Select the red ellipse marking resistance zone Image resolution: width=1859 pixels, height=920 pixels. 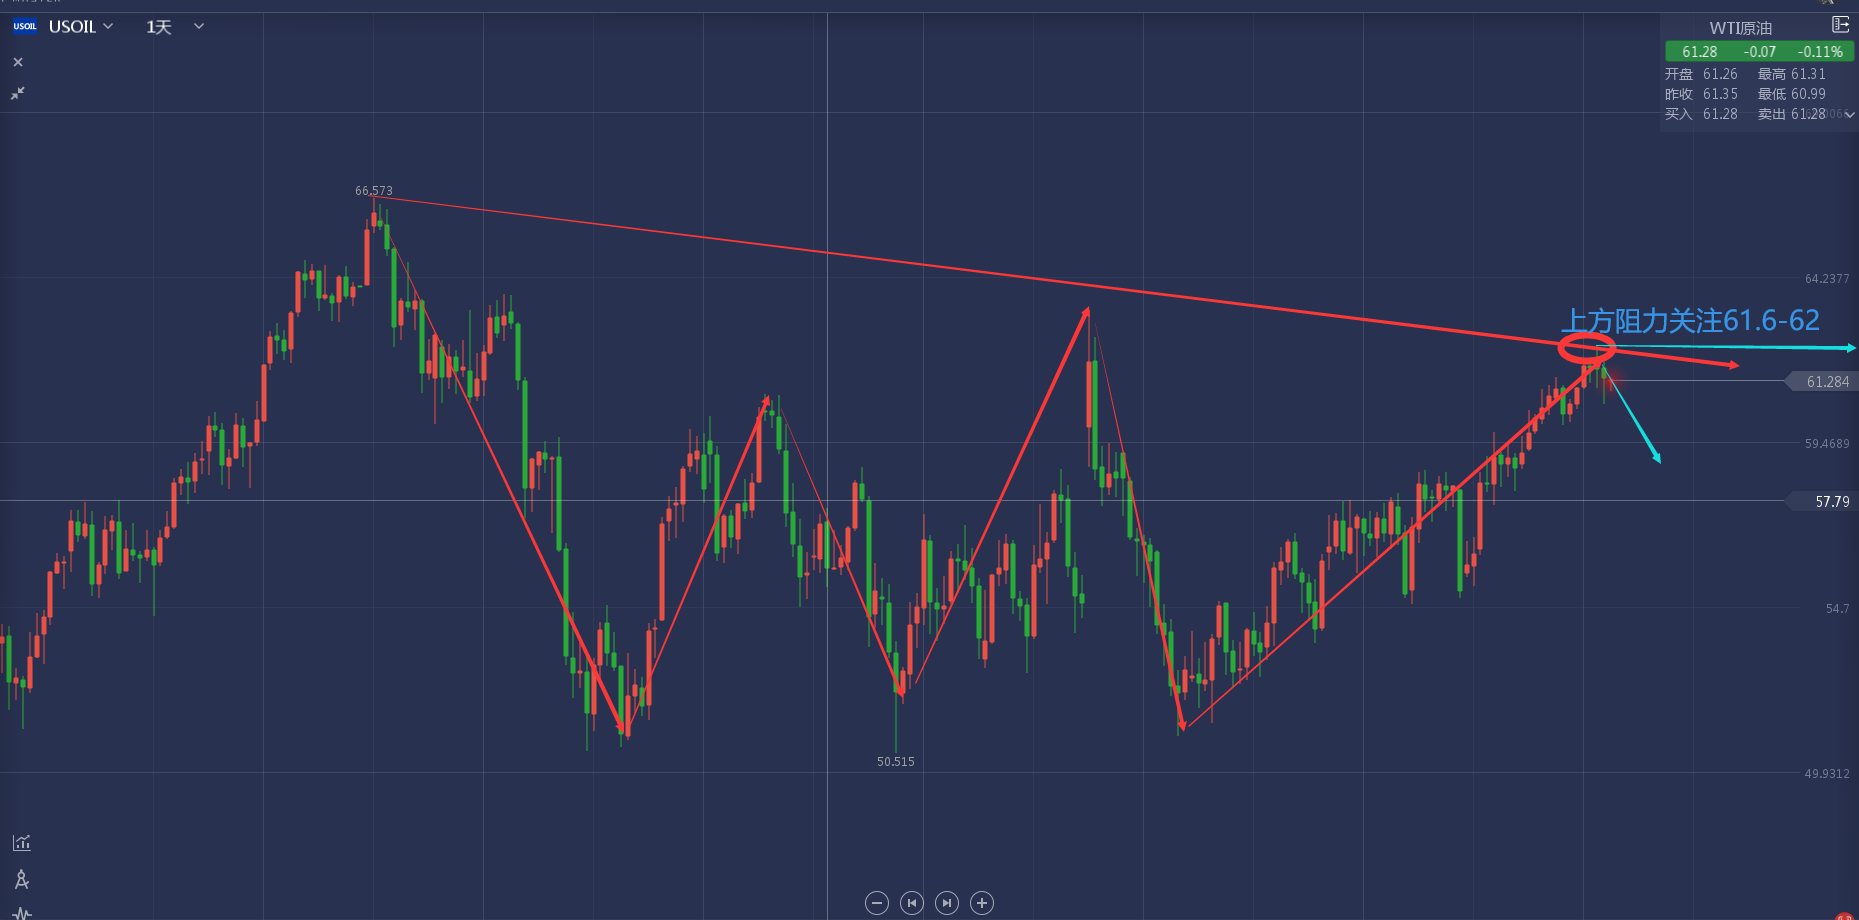click(1587, 349)
